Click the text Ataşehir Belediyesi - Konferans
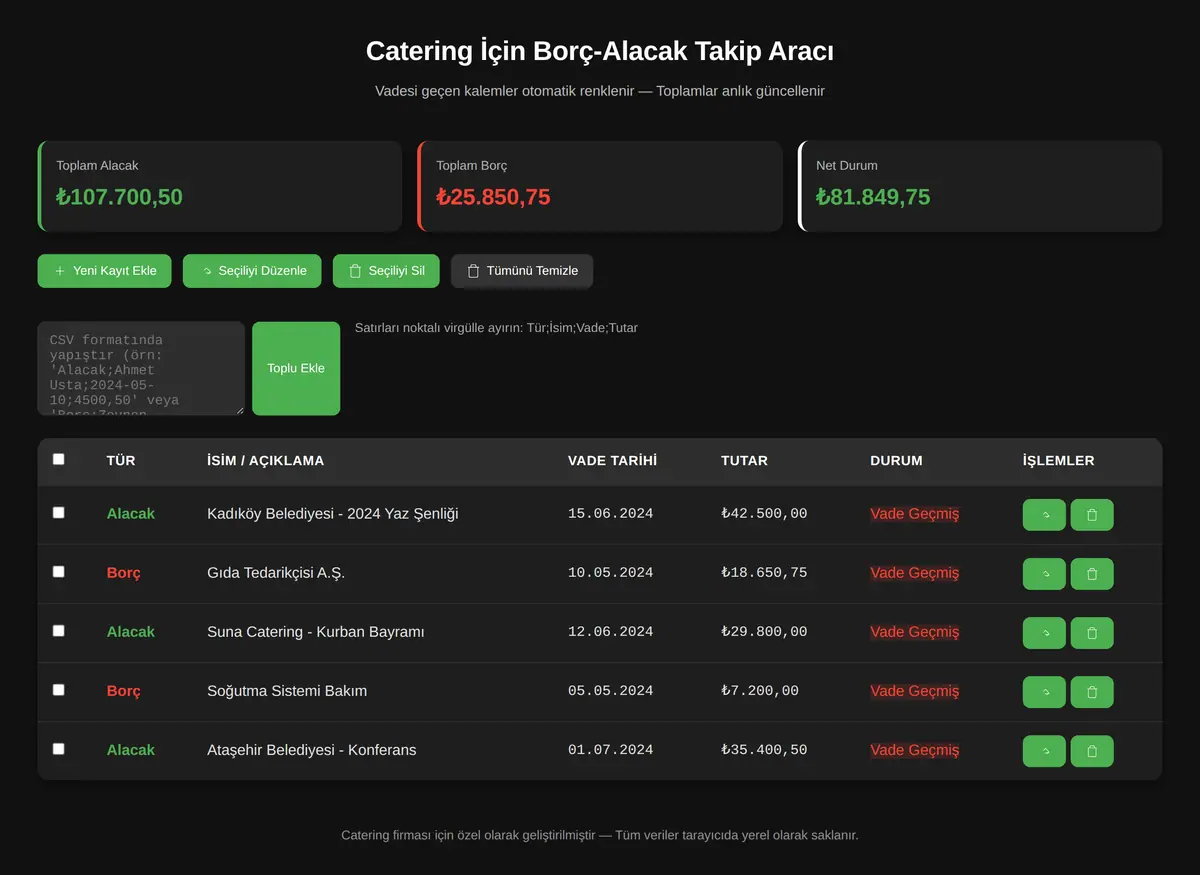The height and width of the screenshot is (875, 1200). click(312, 750)
